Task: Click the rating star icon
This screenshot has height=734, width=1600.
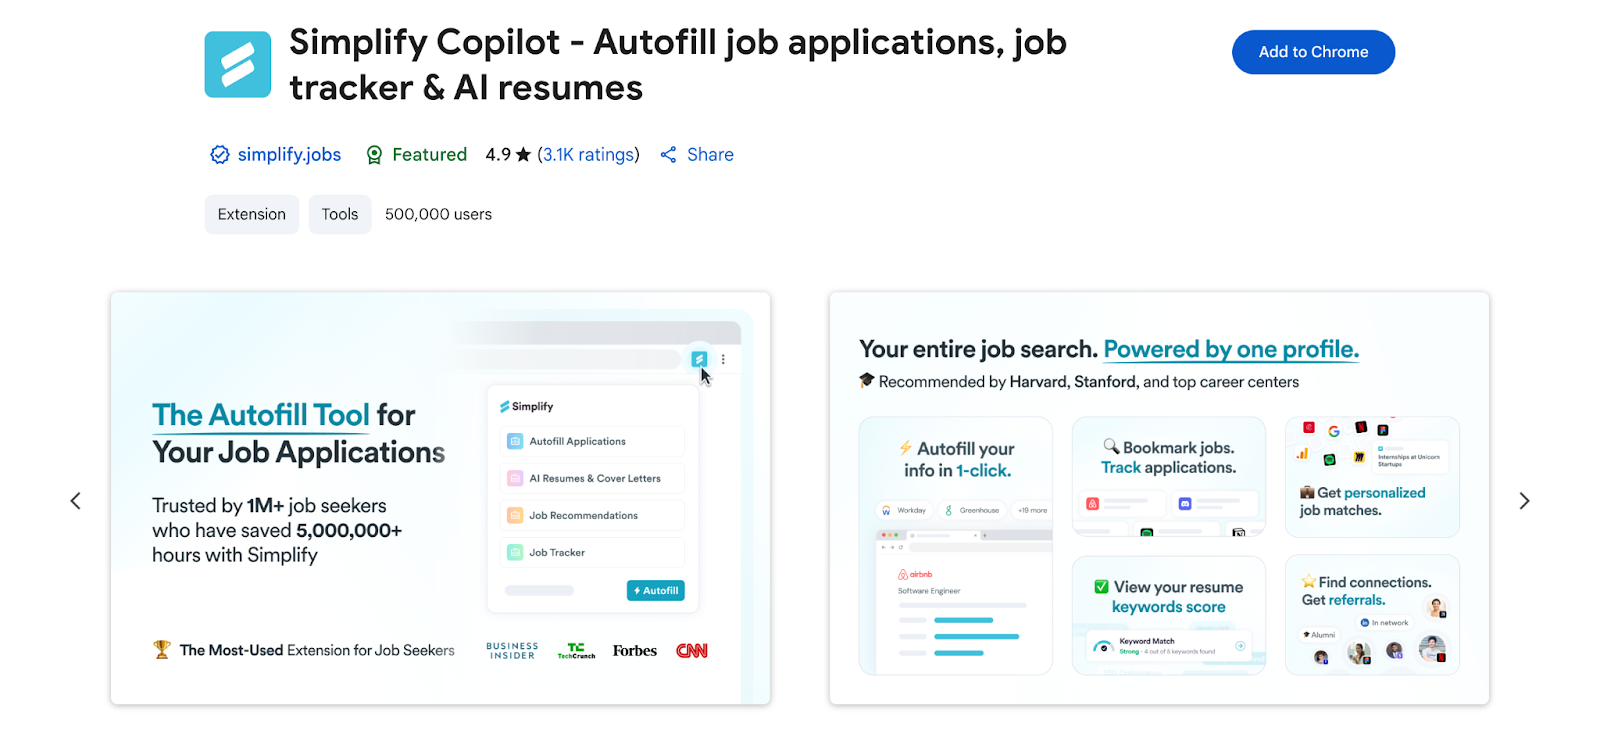Action: 523,155
